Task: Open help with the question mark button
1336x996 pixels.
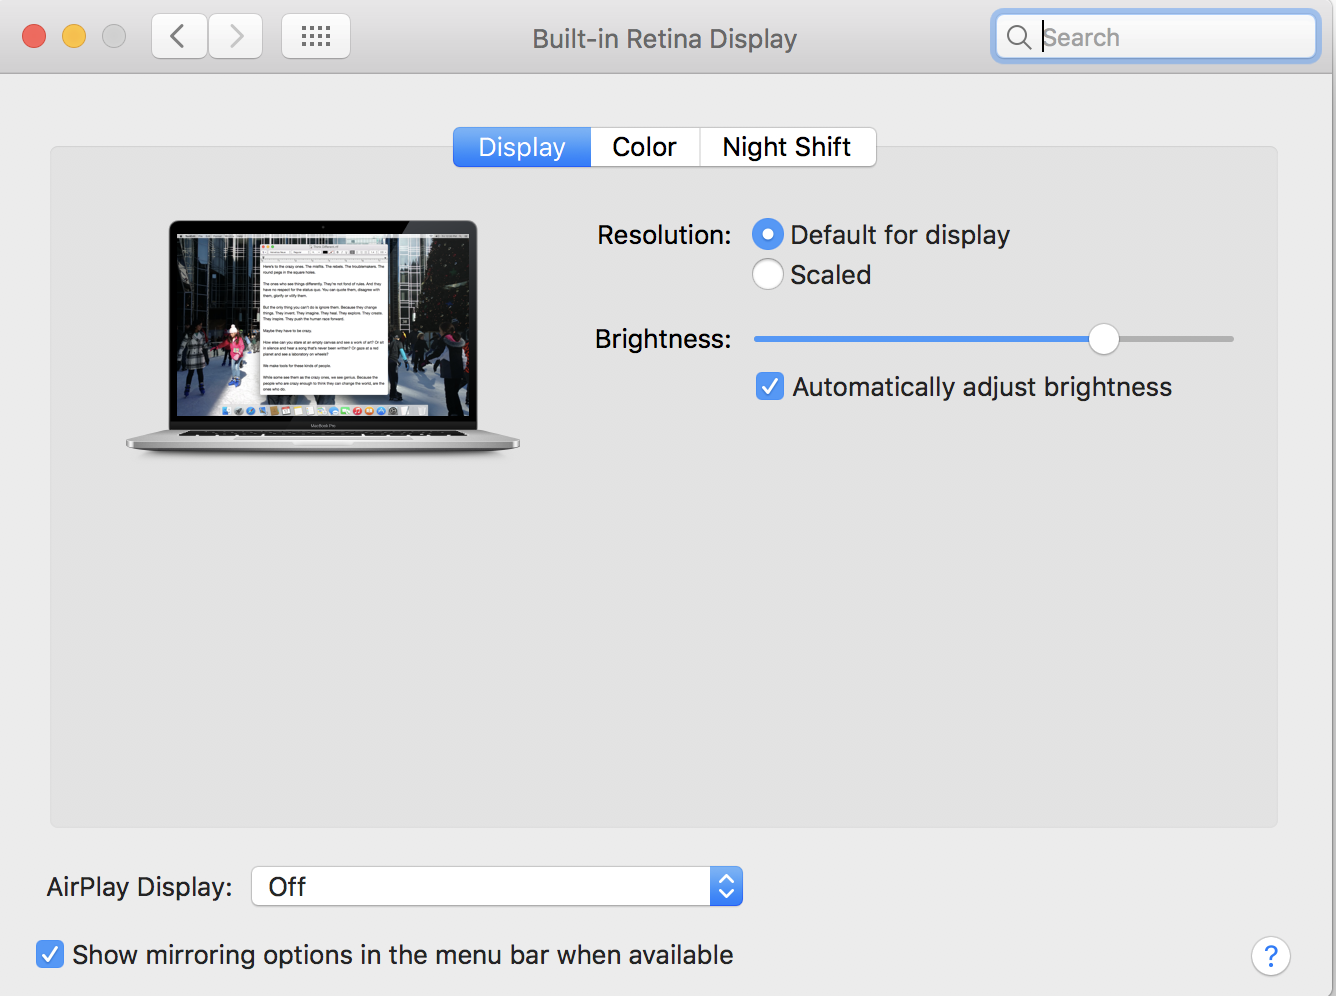Action: [1271, 956]
